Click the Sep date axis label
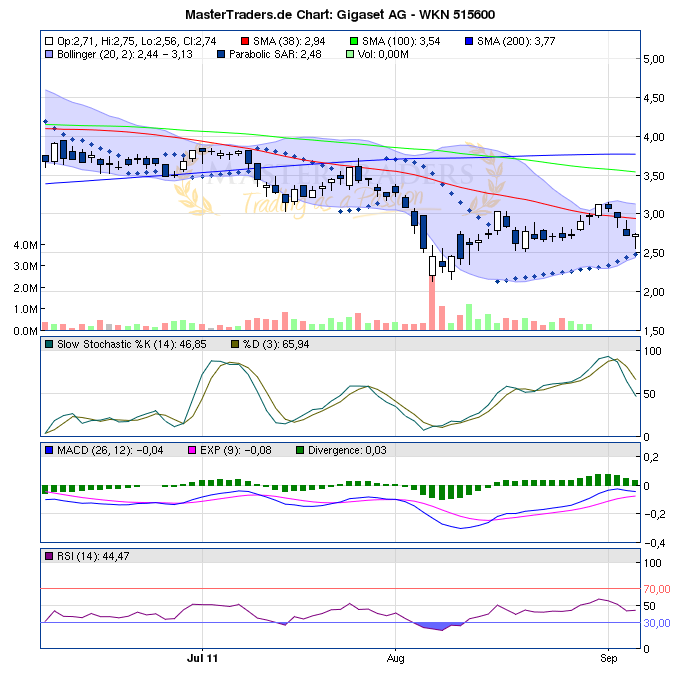This screenshot has height=684, width=680. (x=608, y=659)
